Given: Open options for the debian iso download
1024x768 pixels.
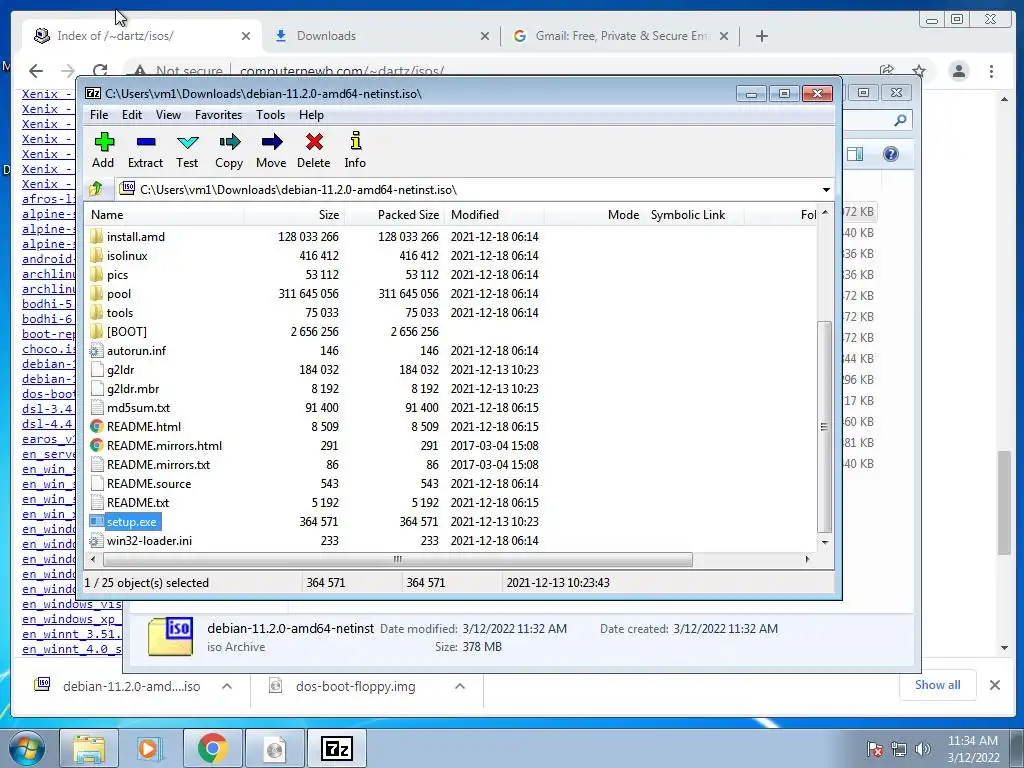Looking at the screenshot, I should coord(227,686).
